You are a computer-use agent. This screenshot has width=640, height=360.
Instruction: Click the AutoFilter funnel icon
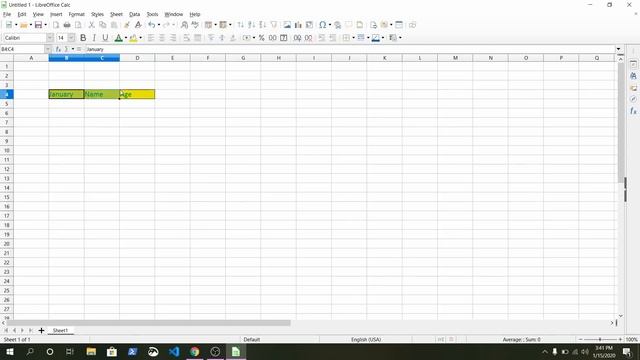pos(273,25)
